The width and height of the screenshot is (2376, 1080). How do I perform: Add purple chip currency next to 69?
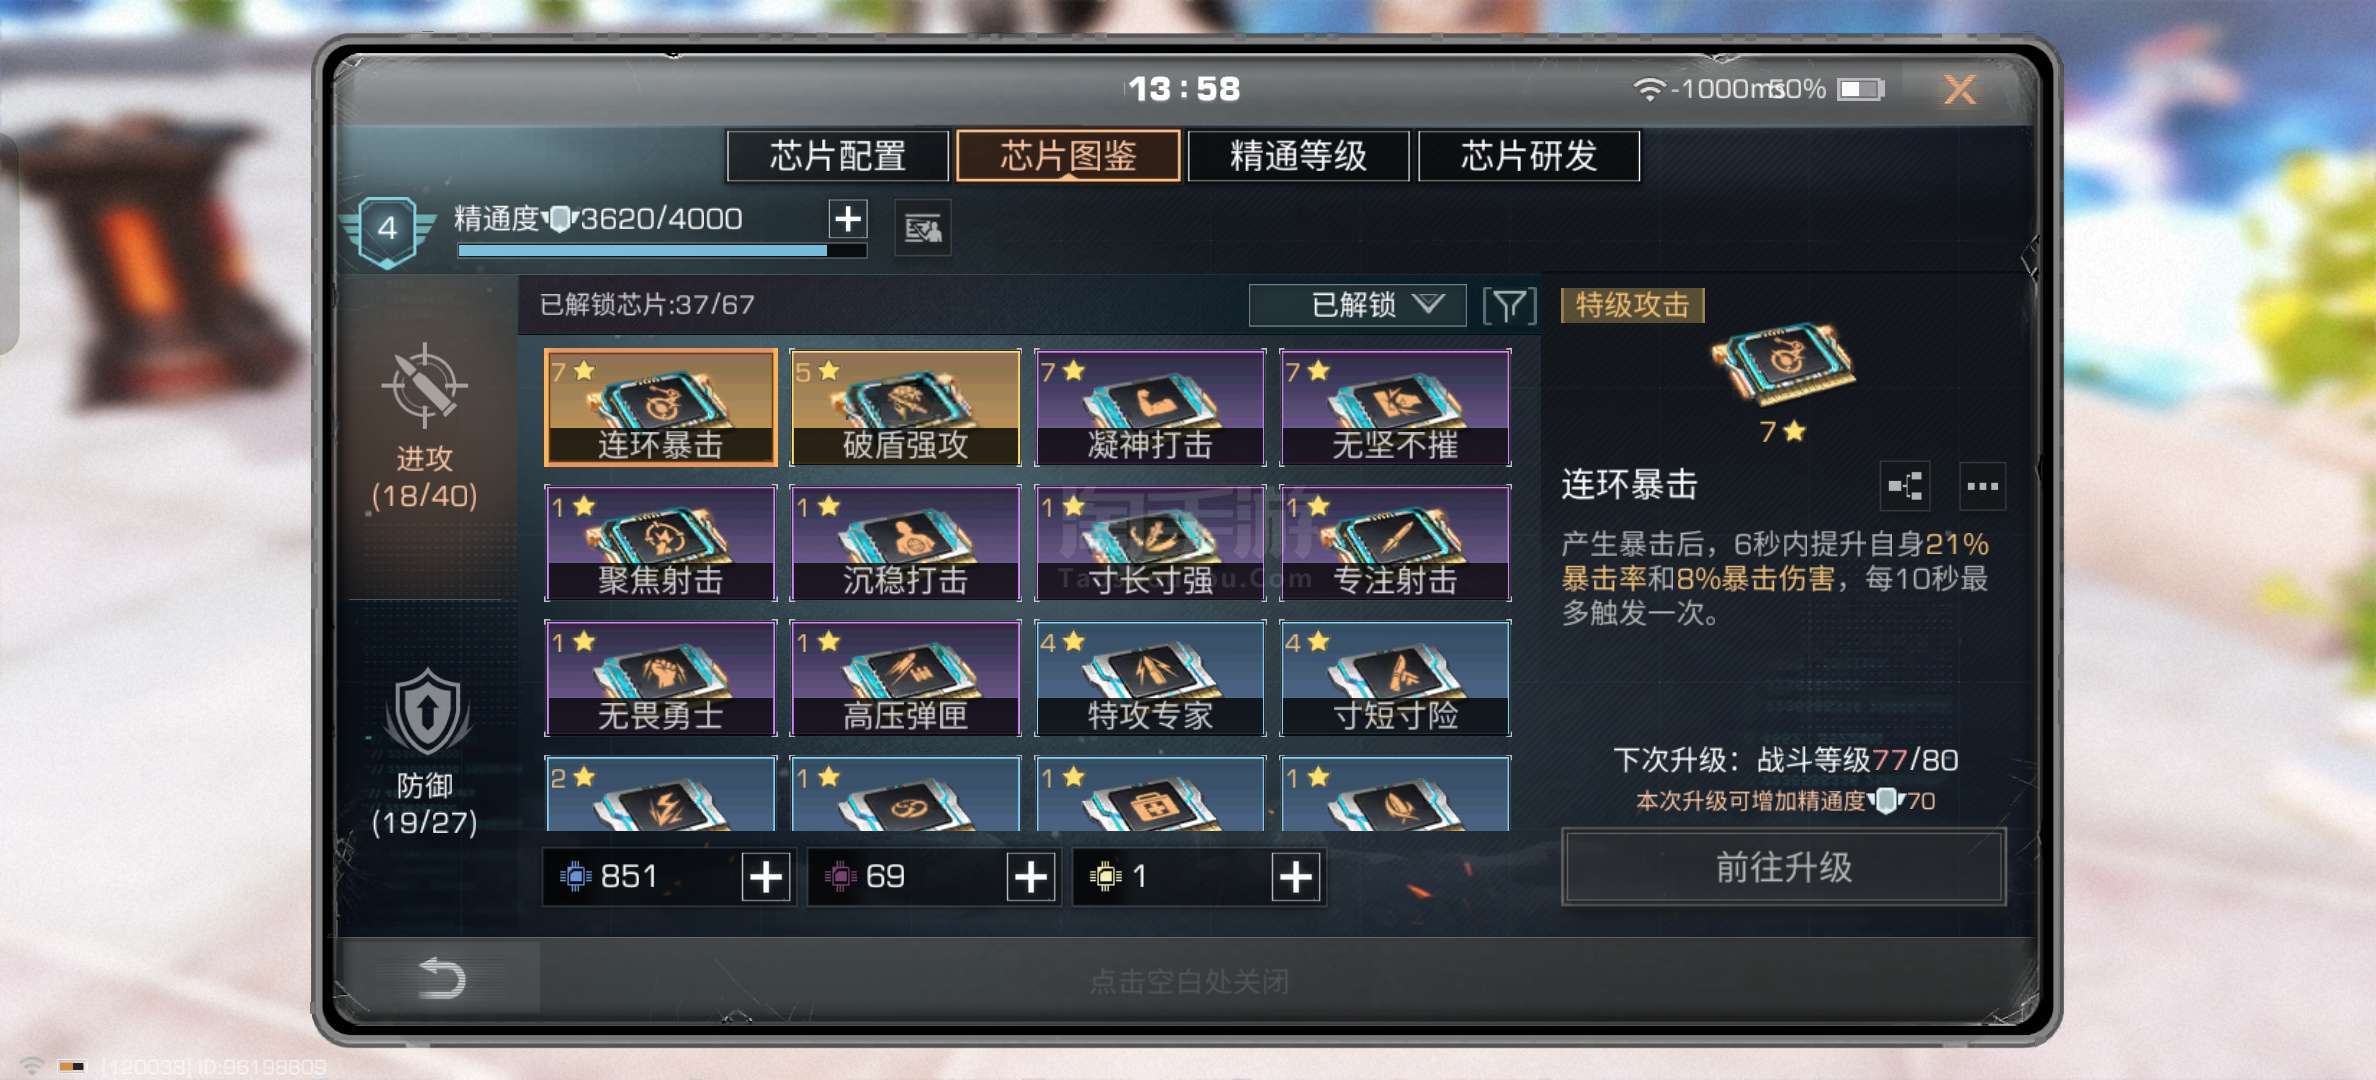[1031, 877]
